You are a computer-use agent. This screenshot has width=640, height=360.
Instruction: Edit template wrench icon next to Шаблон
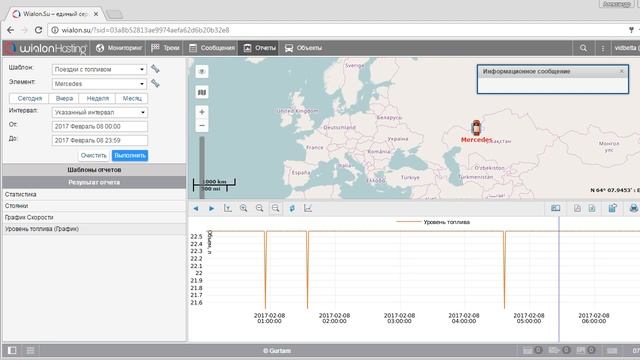click(155, 69)
